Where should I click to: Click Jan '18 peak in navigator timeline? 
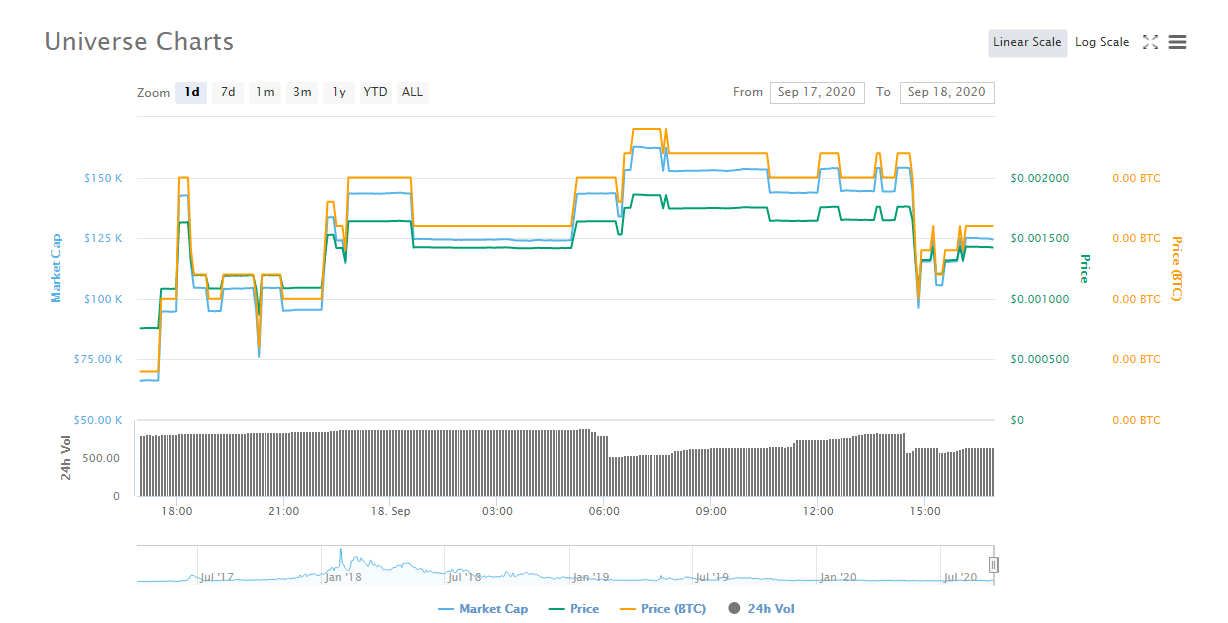340,553
